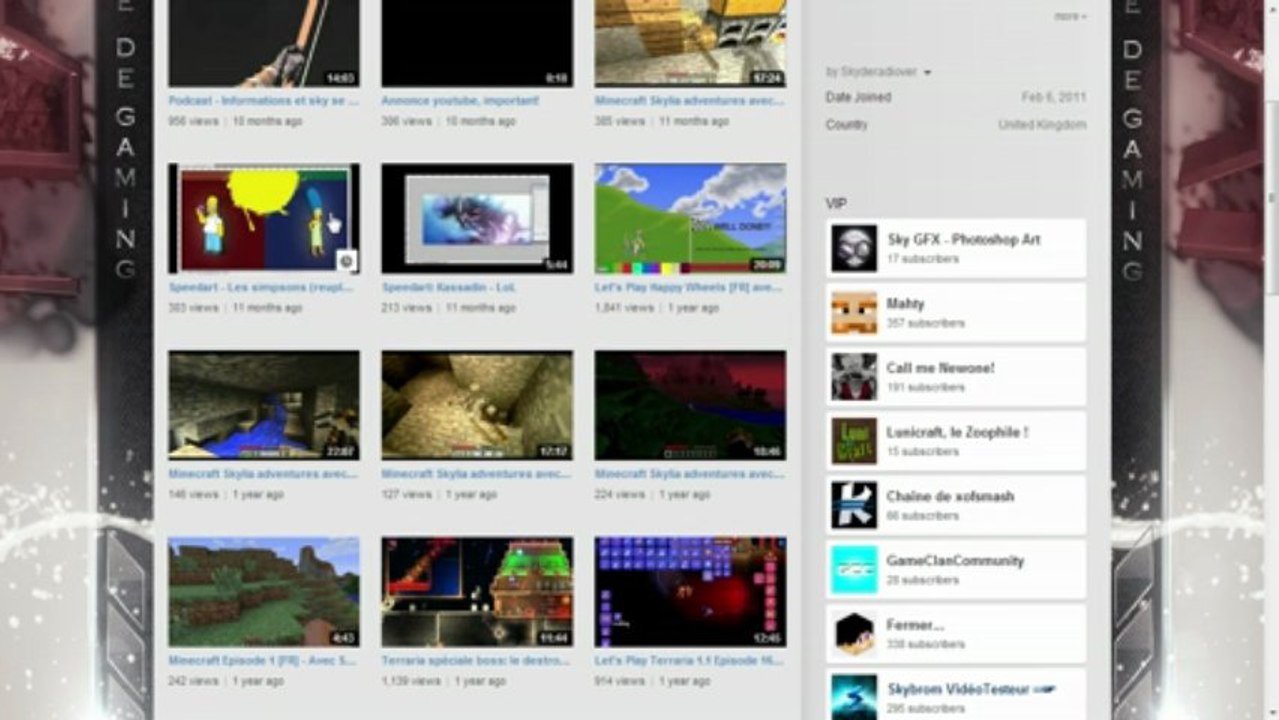This screenshot has width=1279, height=720.
Task: Open 'Speedart - Les simpsons' video title
Action: pos(263,287)
